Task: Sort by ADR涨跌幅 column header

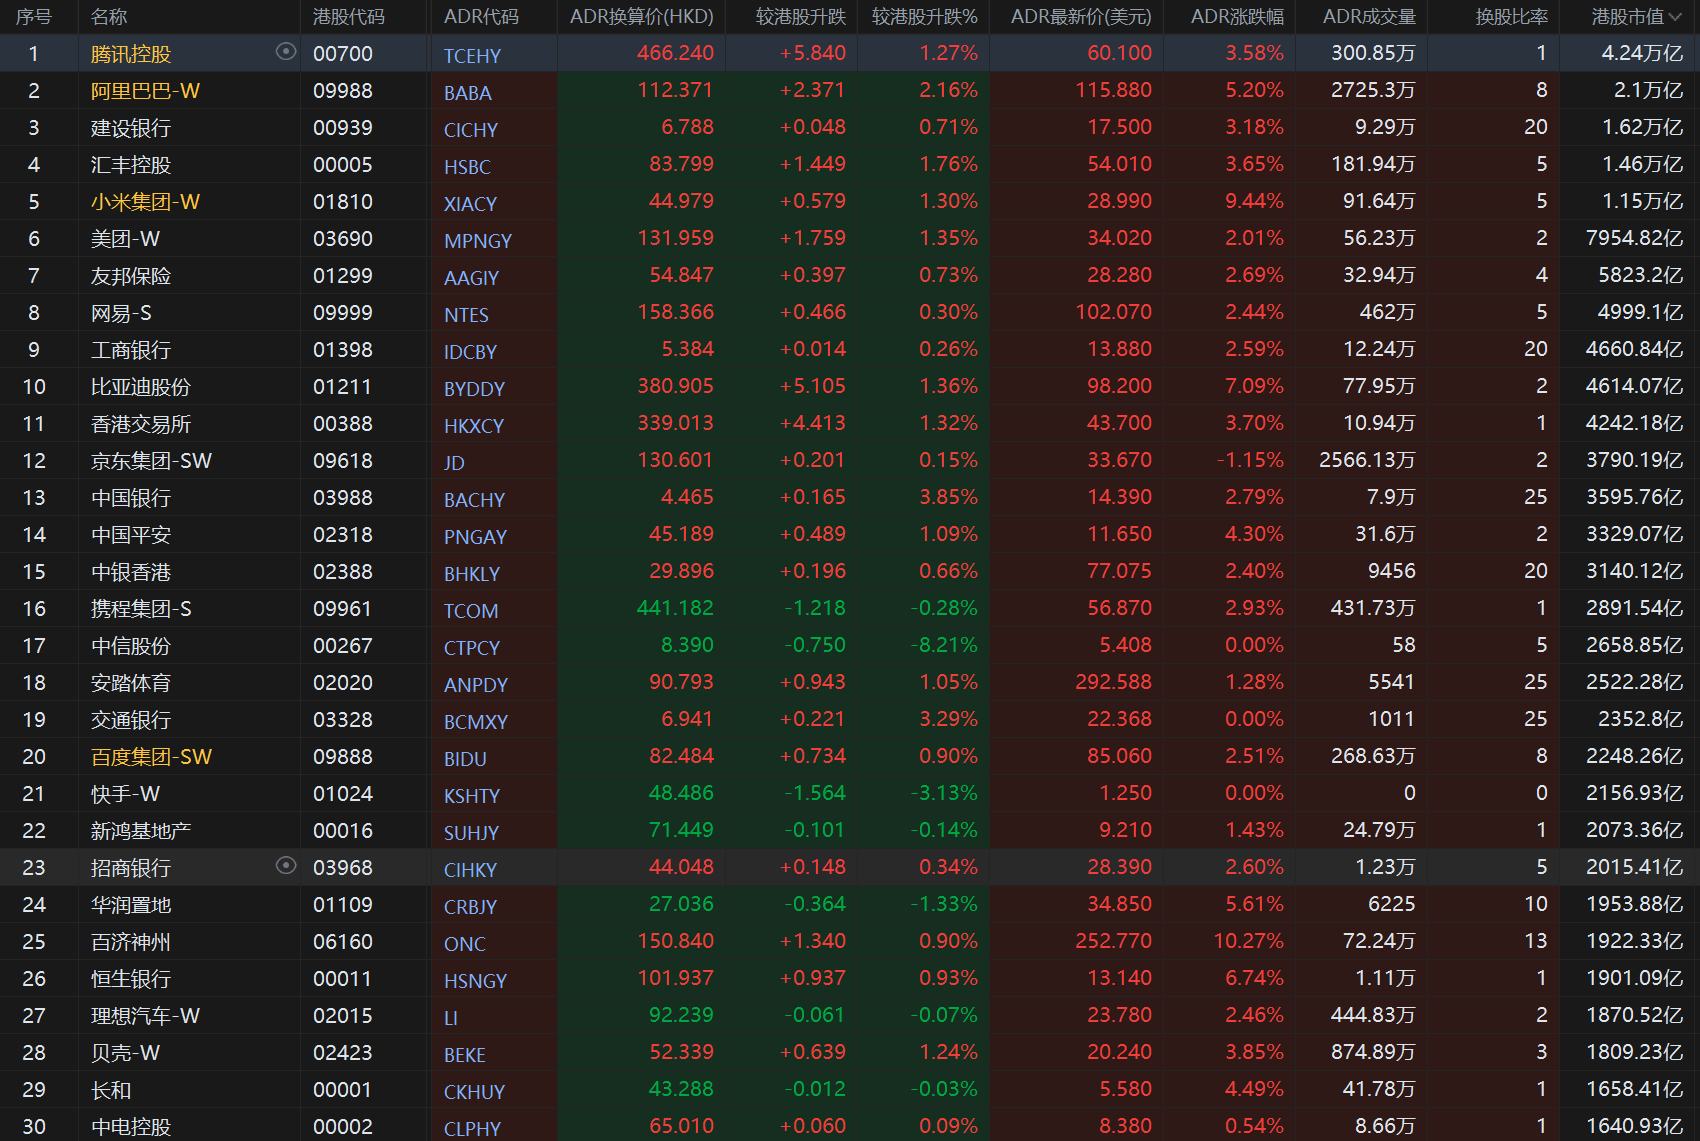Action: click(1237, 17)
